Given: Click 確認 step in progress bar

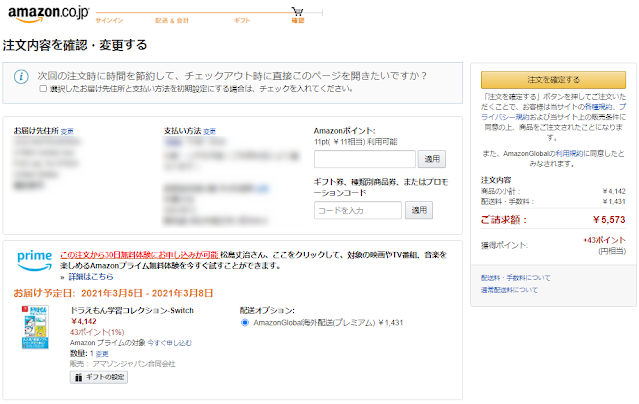Looking at the screenshot, I should pyautogui.click(x=298, y=20).
